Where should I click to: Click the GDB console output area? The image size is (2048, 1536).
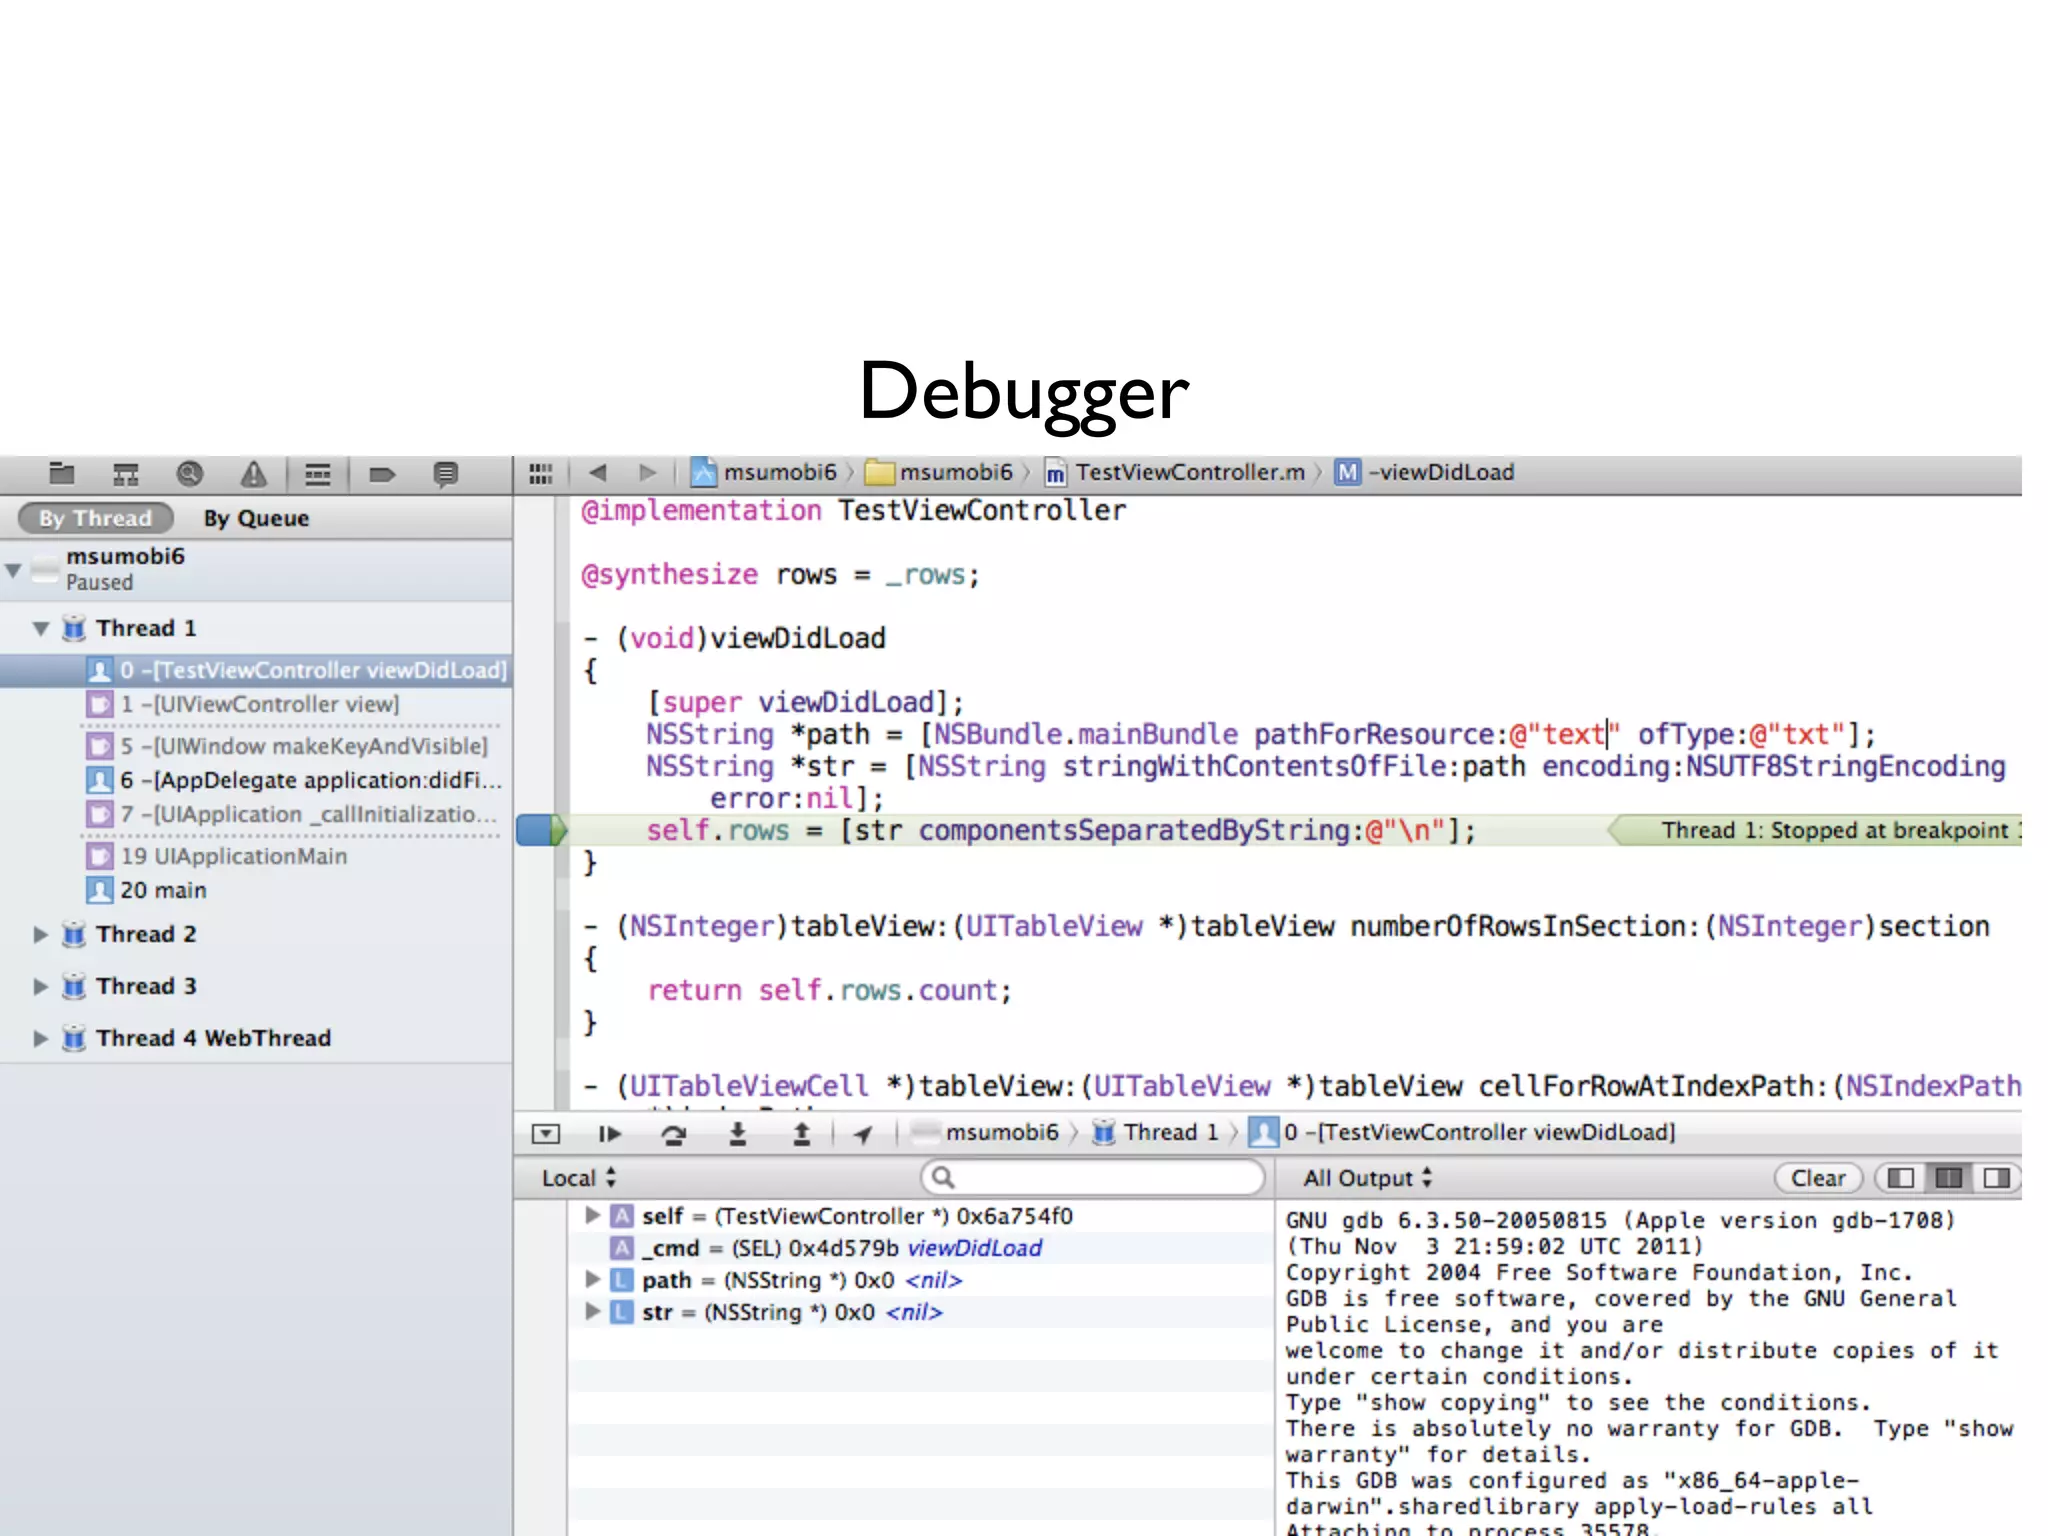coord(1648,1370)
